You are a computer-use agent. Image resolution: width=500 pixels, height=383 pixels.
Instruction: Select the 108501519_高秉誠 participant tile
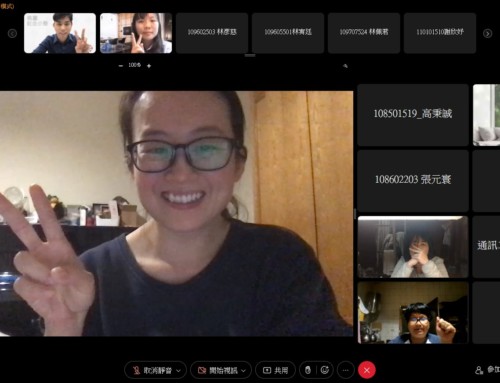pos(413,115)
